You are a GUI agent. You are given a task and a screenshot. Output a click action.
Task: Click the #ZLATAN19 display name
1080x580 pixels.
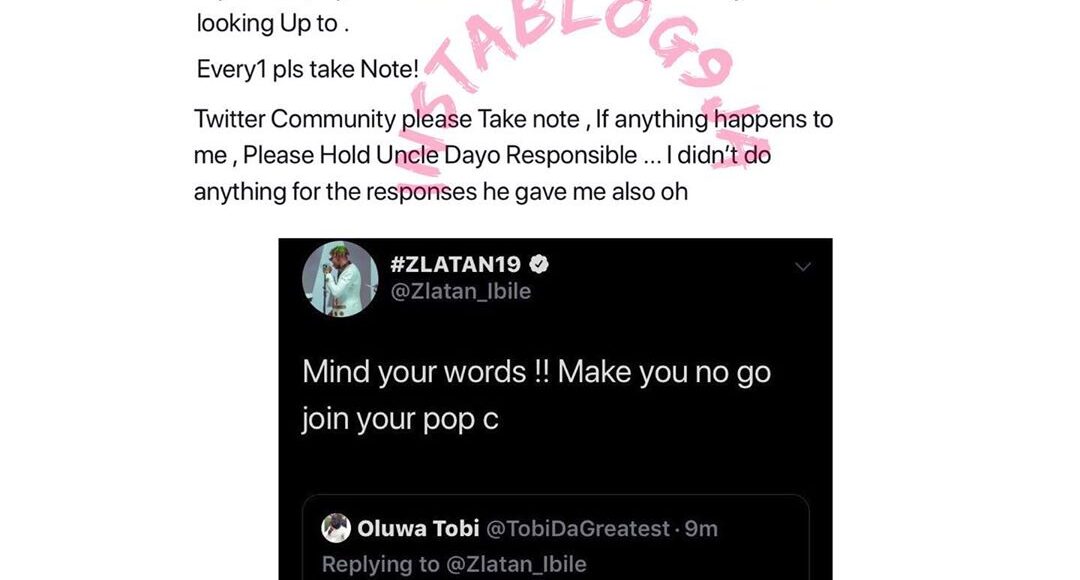[455, 264]
